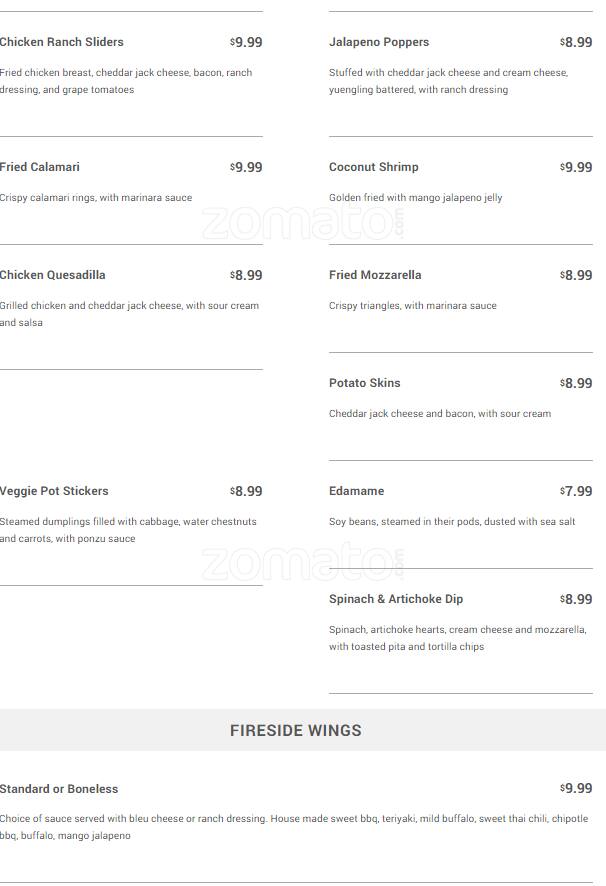Open the Veggie Pot Stickers item
This screenshot has height=886, width=606.
pos(54,491)
